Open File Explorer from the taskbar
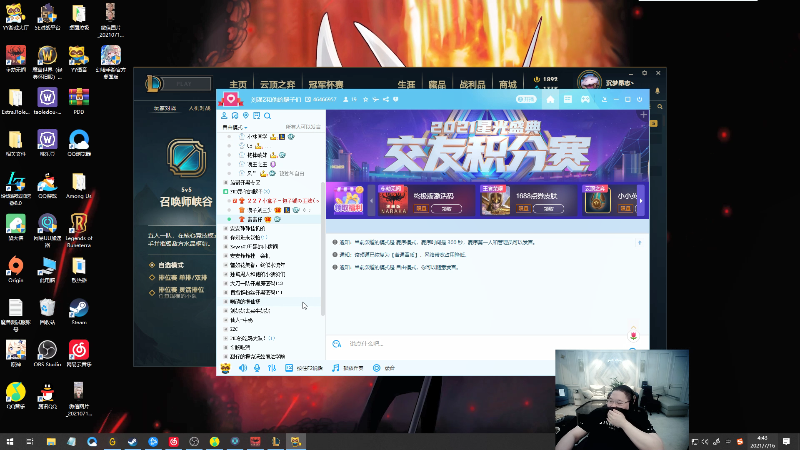800x450 pixels. pos(51,441)
